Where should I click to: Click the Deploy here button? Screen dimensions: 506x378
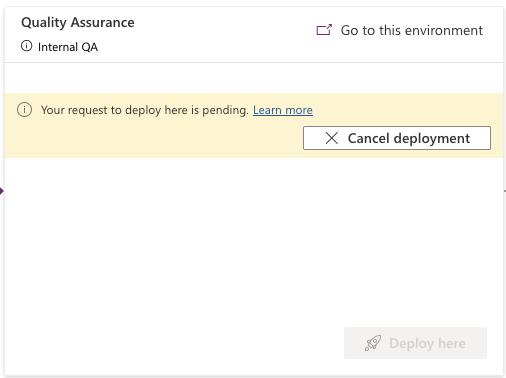point(415,343)
